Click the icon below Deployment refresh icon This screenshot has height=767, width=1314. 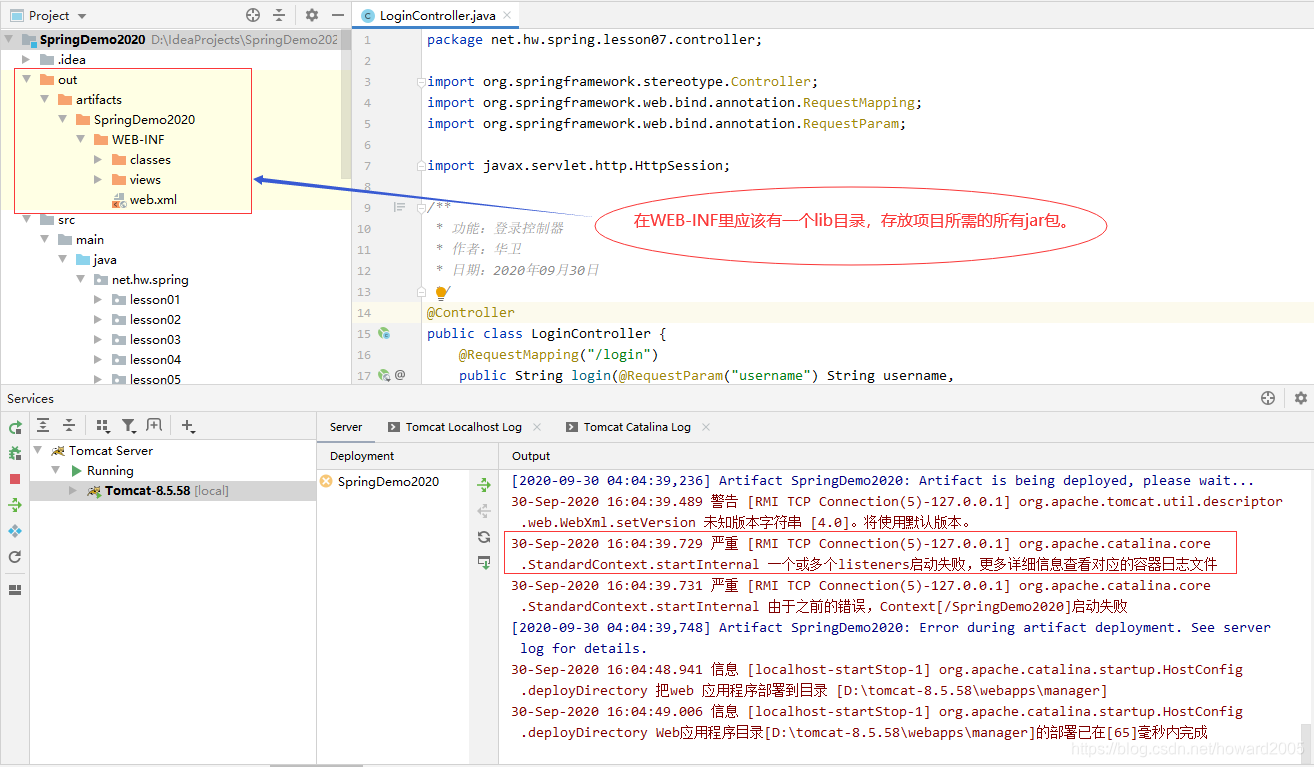[x=484, y=563]
